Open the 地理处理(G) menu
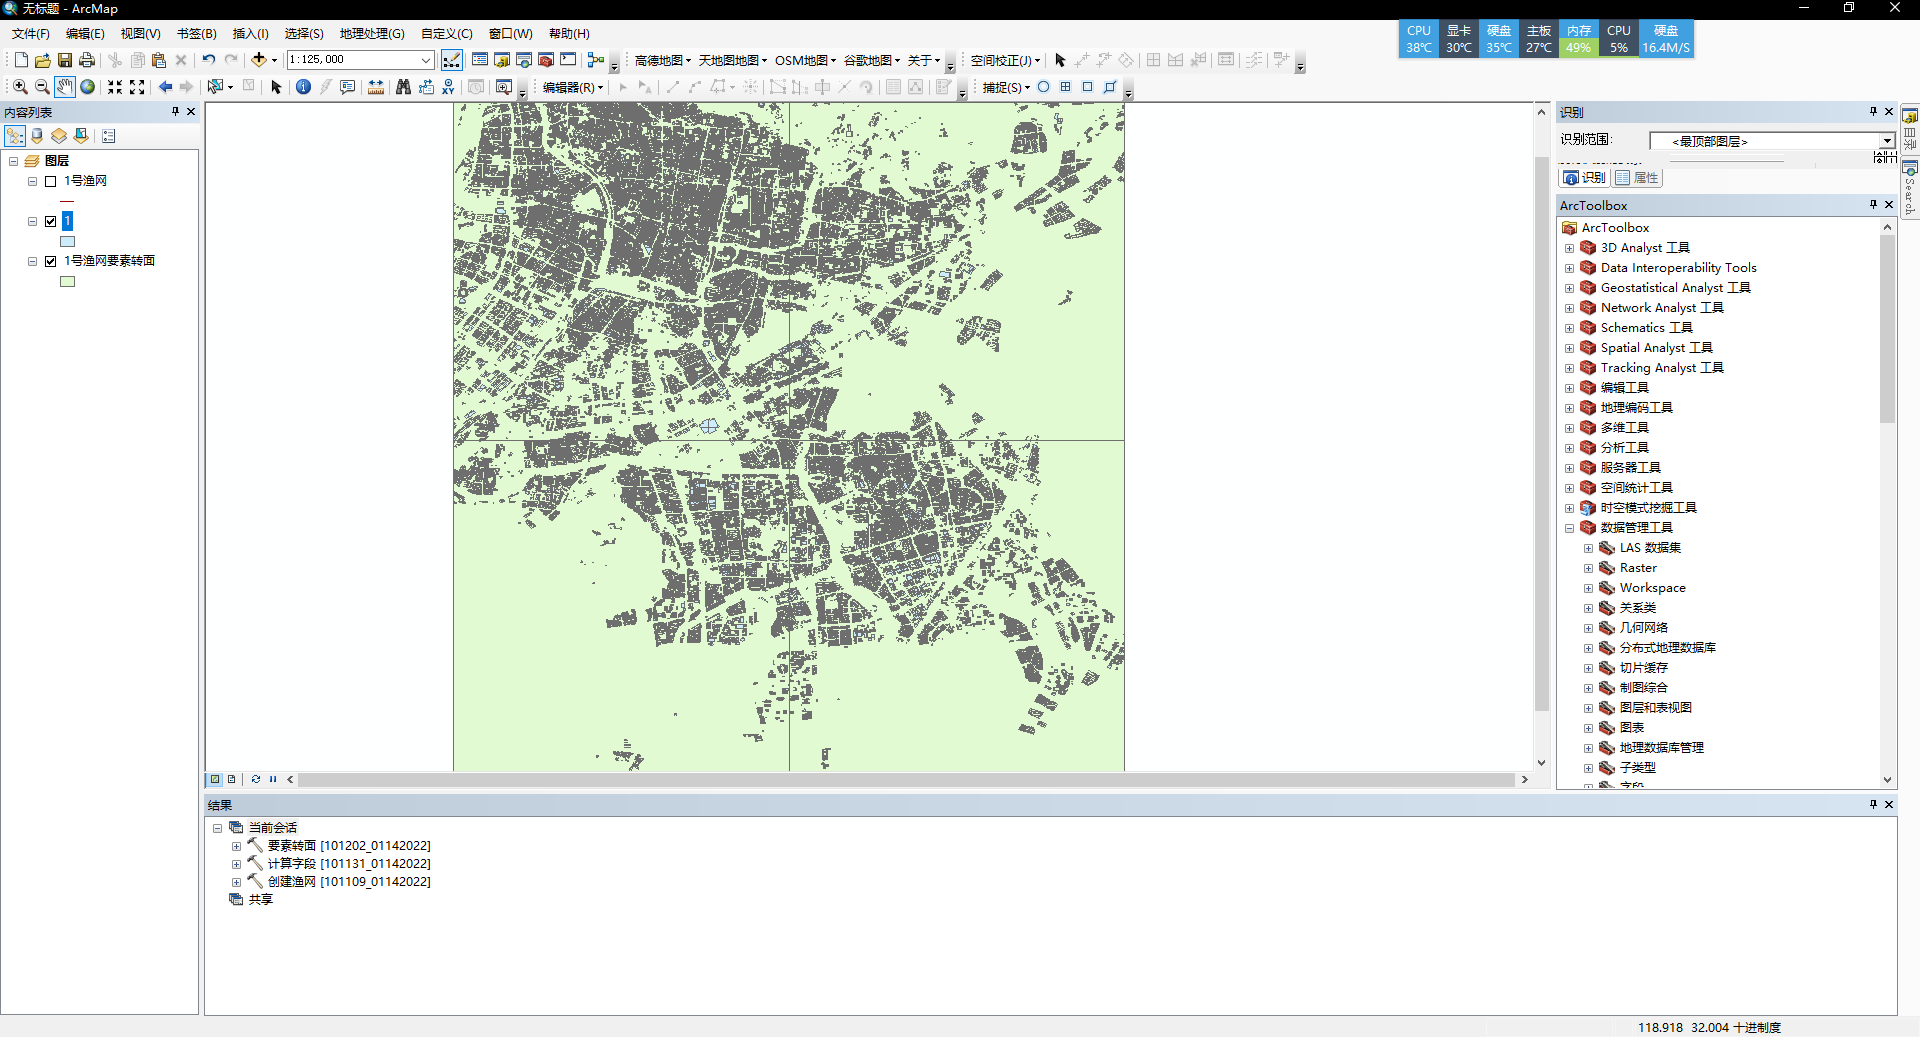This screenshot has height=1037, width=1920. [372, 34]
